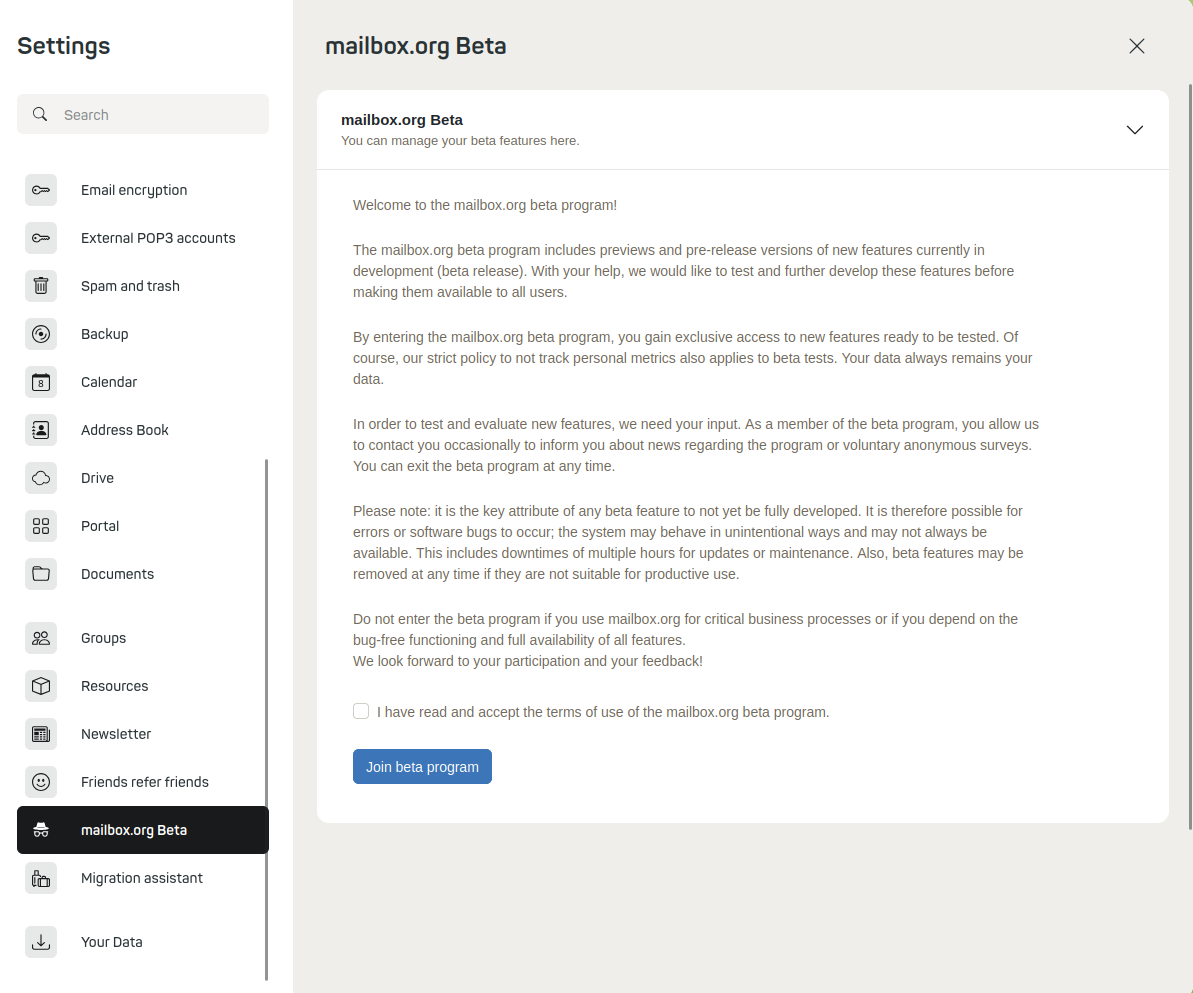
Task: Collapse the mailbox.org Beta section chevron
Action: pyautogui.click(x=1134, y=130)
